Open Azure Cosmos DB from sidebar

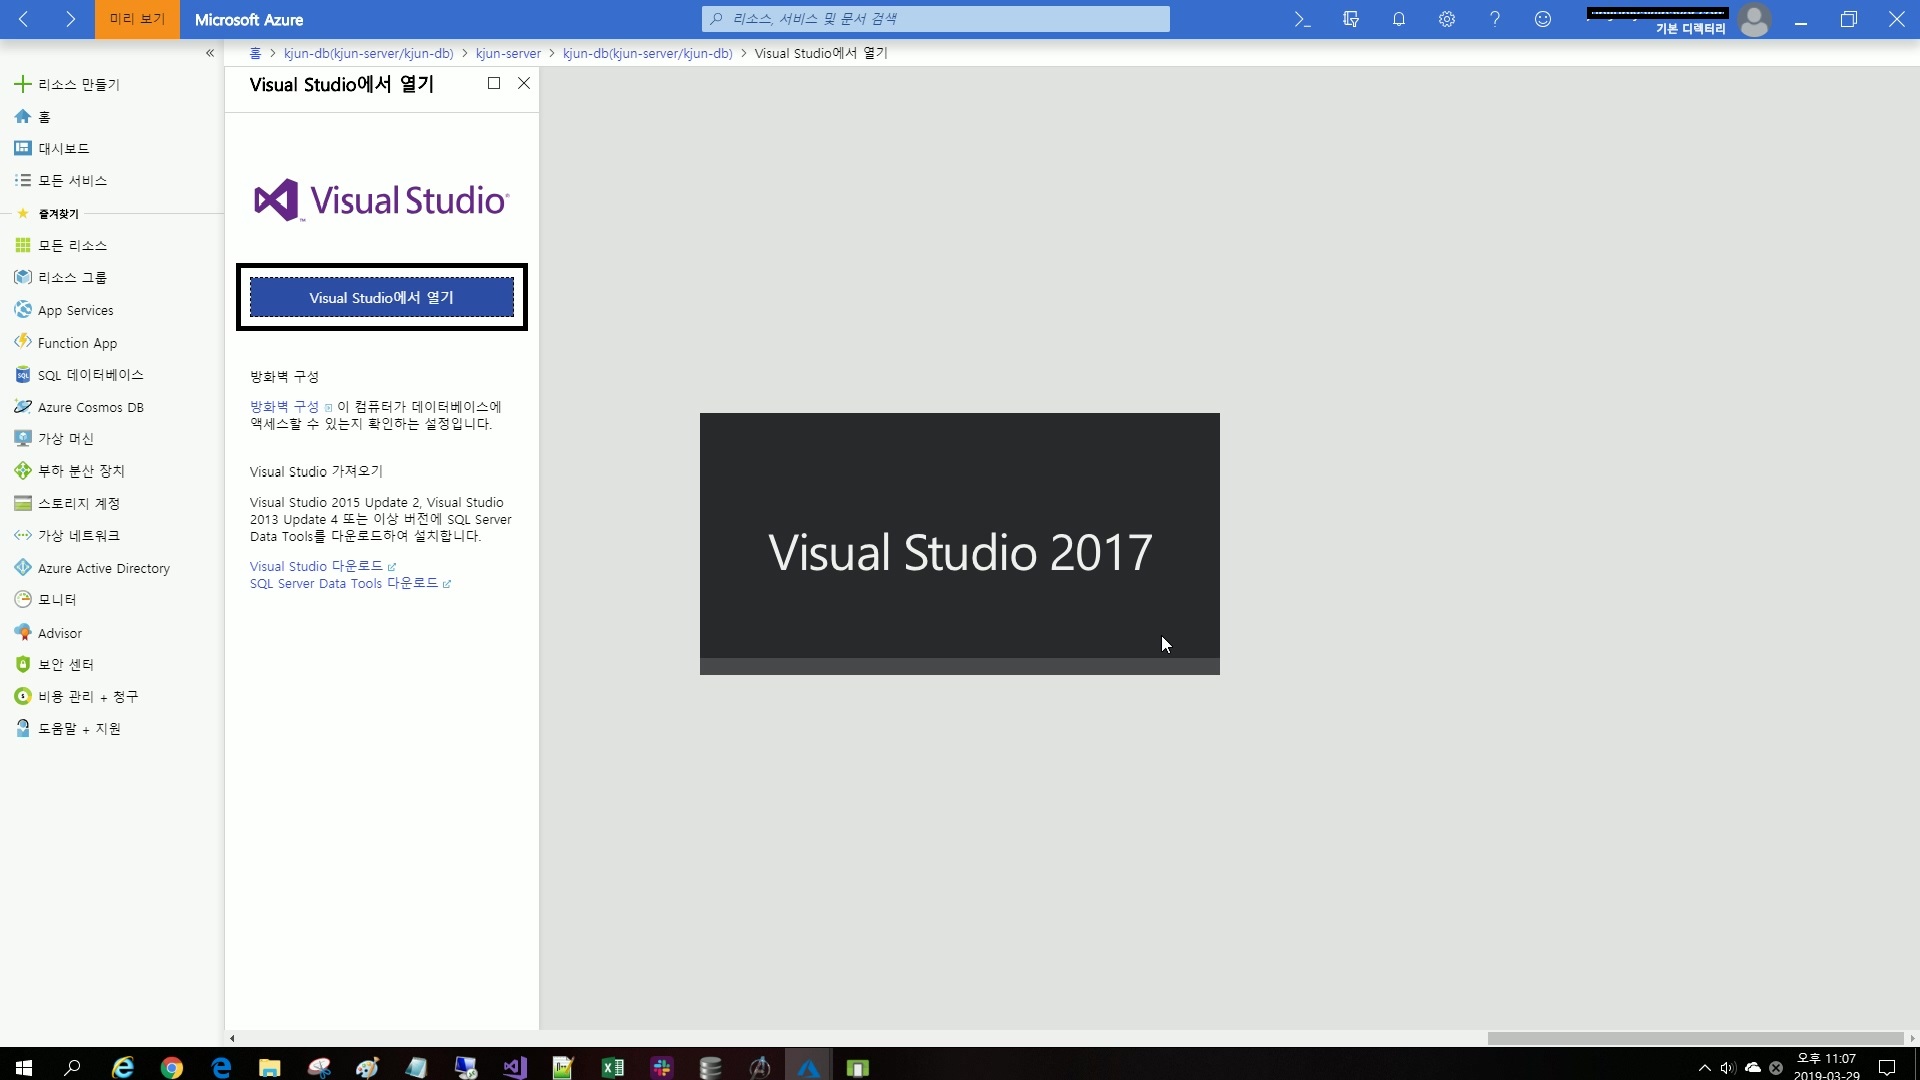[90, 407]
